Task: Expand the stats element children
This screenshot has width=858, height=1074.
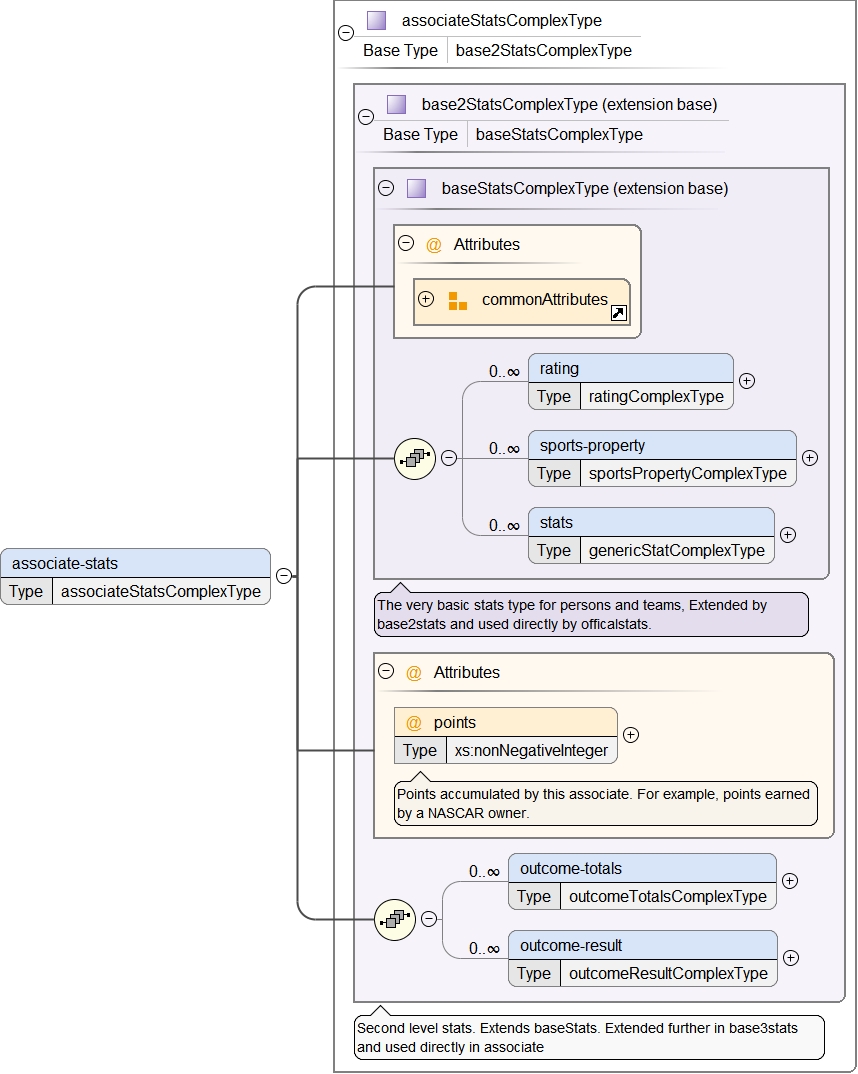Action: click(788, 535)
